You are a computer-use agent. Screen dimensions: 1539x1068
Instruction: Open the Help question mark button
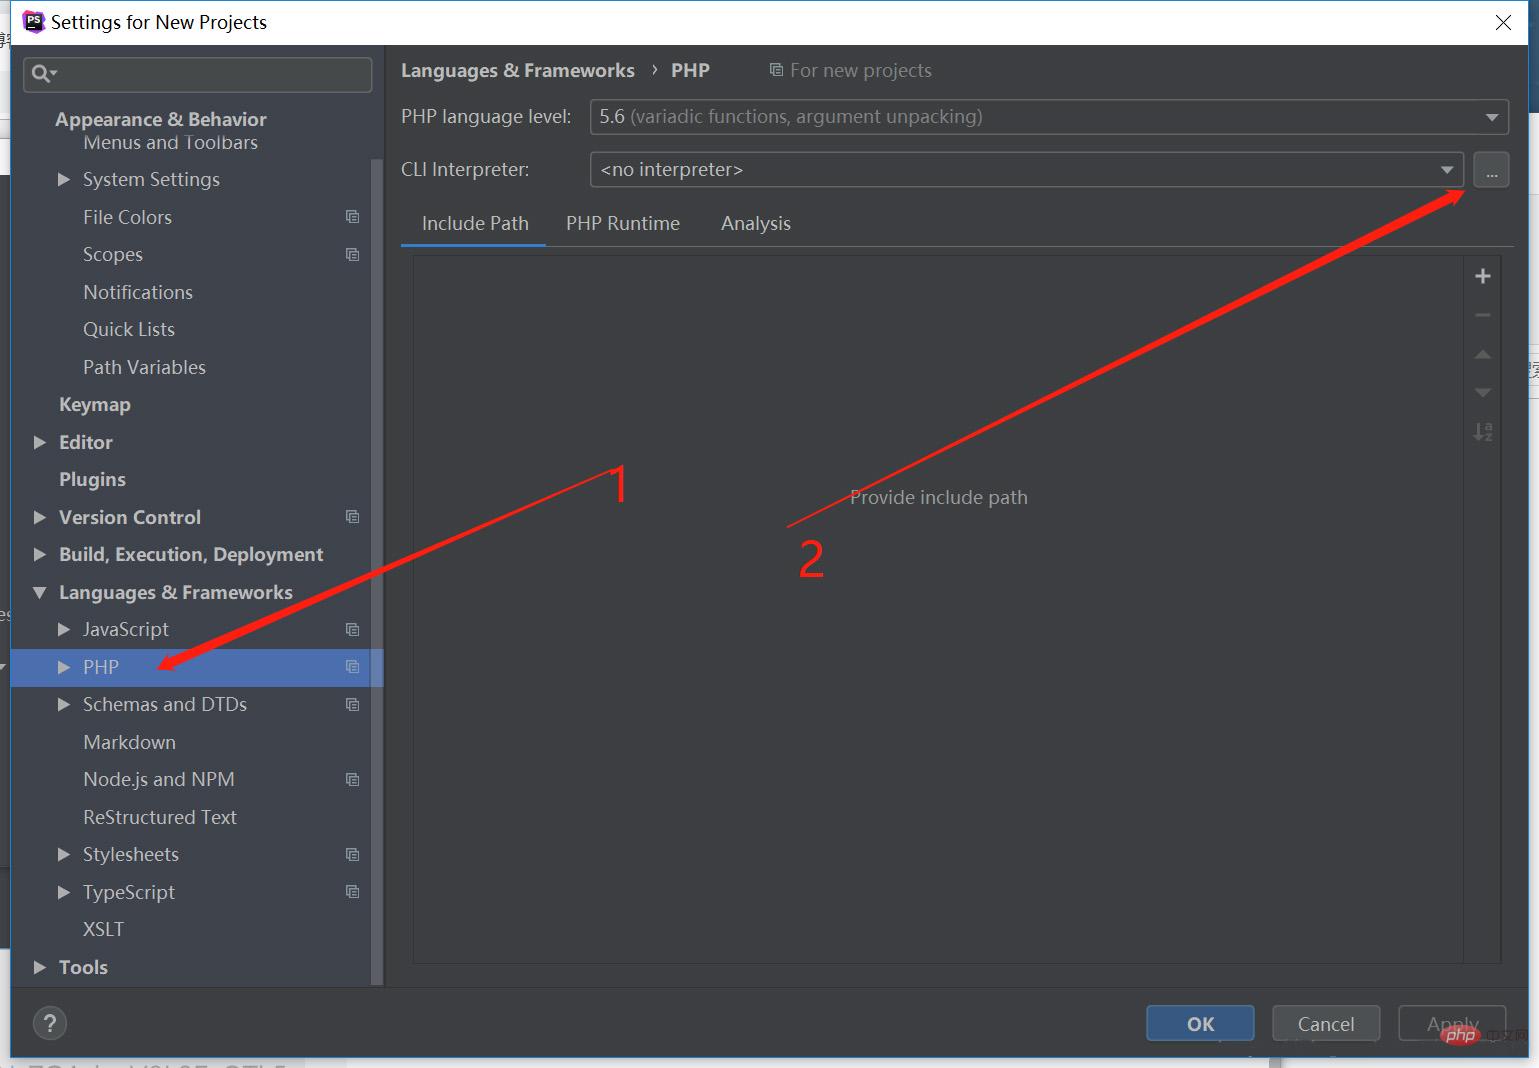(x=50, y=1023)
